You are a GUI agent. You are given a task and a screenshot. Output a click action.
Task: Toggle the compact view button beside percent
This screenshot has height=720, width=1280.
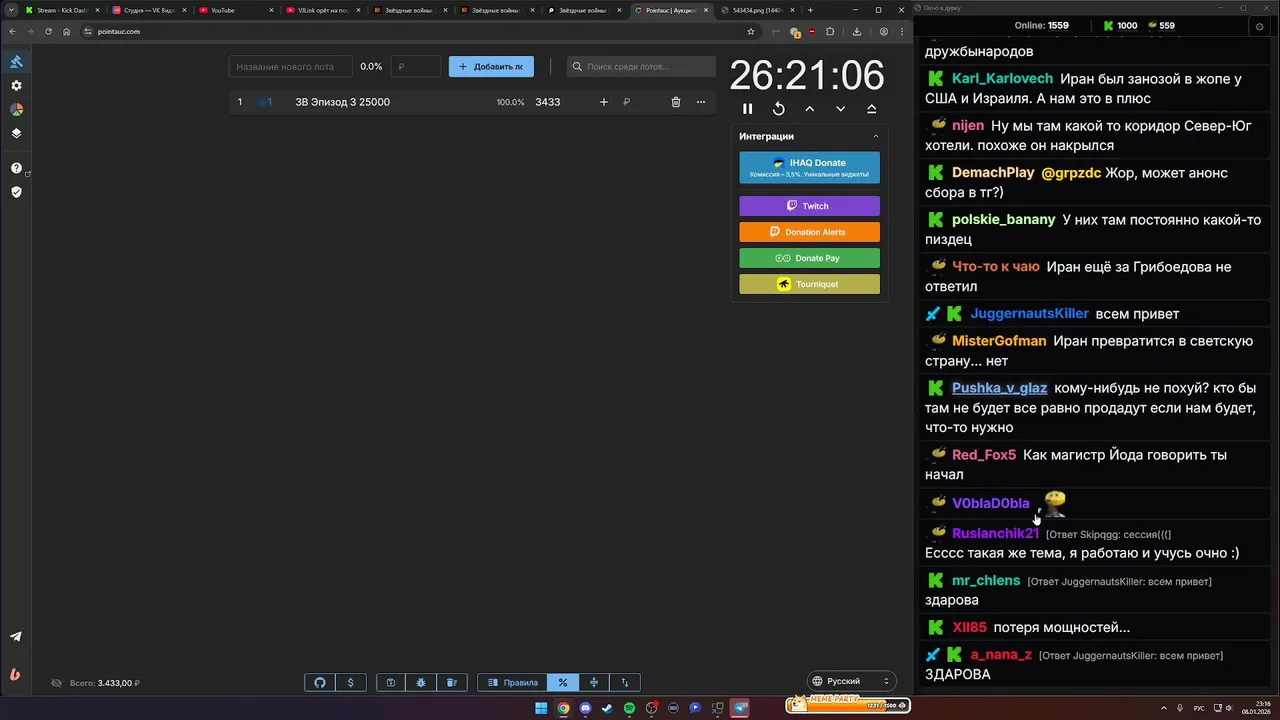point(594,683)
